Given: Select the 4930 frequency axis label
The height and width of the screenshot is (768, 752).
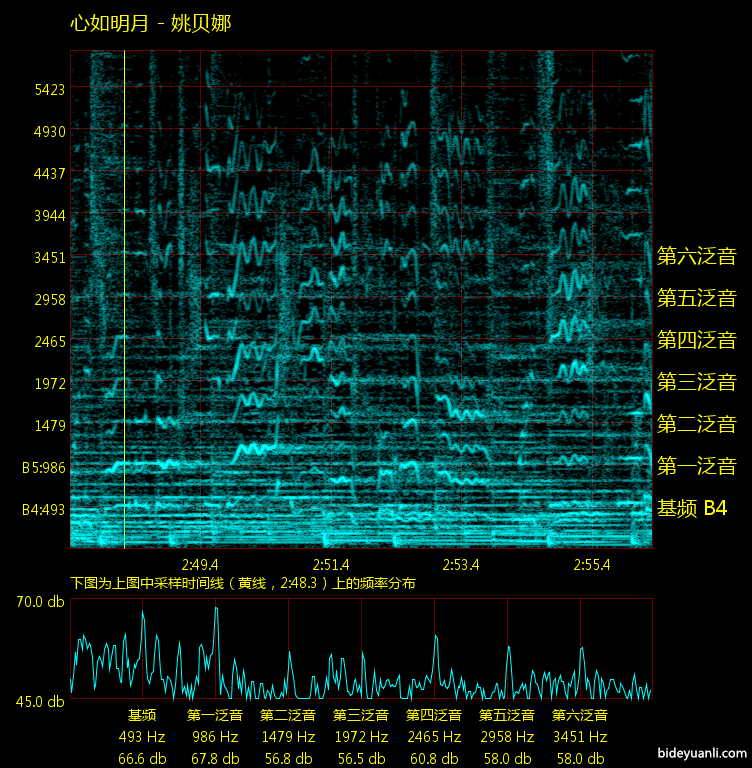Looking at the screenshot, I should (x=49, y=131).
